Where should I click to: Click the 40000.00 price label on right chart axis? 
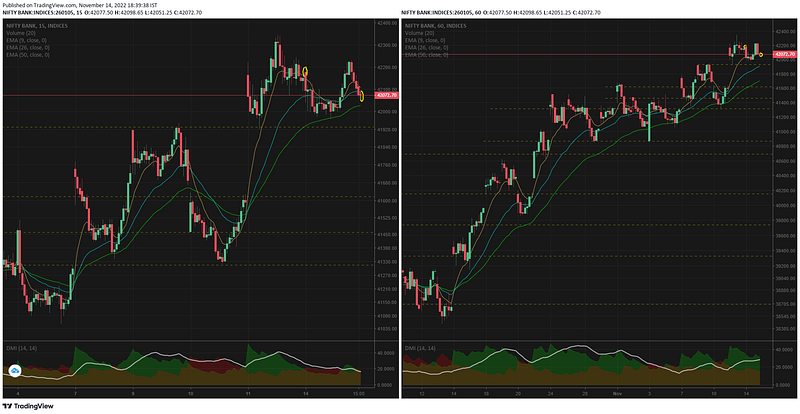pyautogui.click(x=785, y=206)
